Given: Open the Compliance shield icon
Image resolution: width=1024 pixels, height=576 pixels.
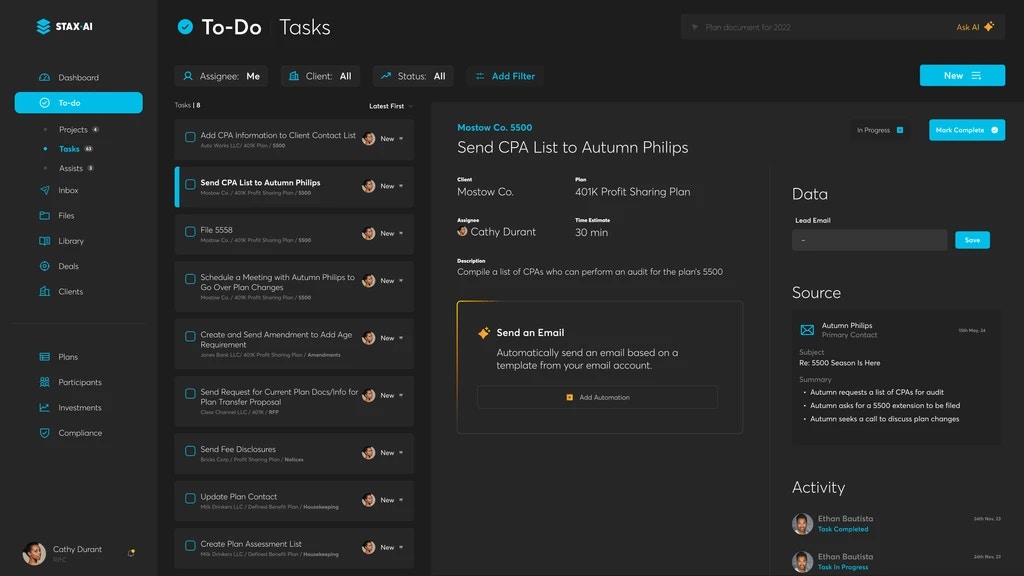Looking at the screenshot, I should click(44, 433).
